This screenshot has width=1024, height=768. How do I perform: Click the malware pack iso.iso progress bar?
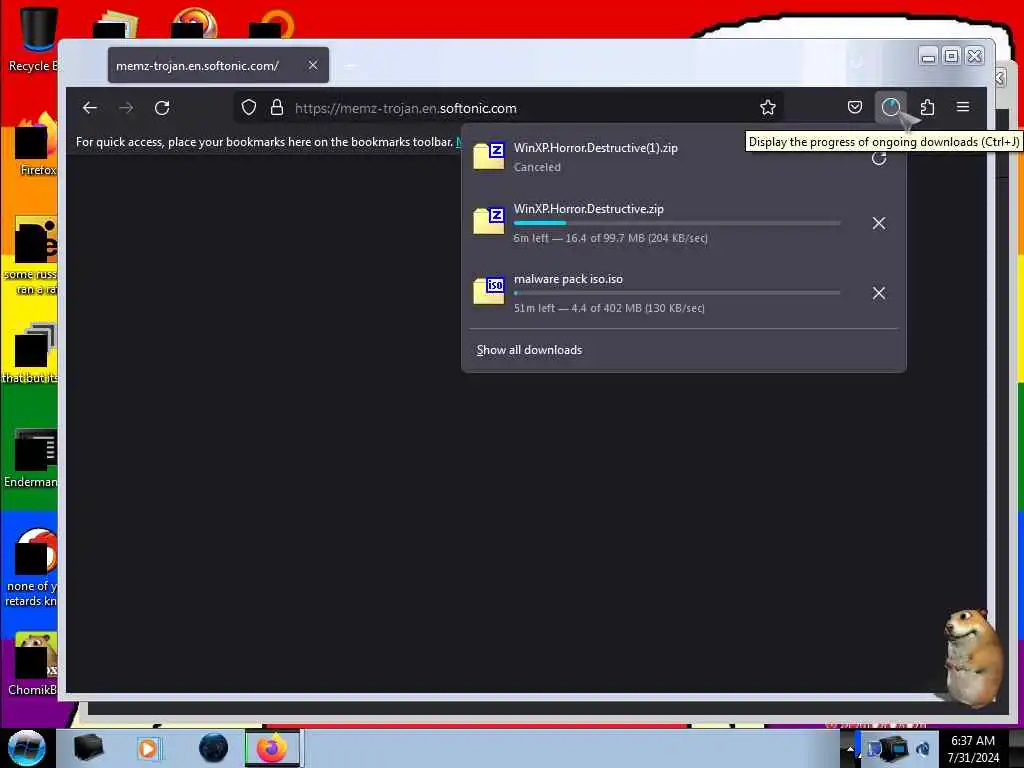[x=677, y=293]
